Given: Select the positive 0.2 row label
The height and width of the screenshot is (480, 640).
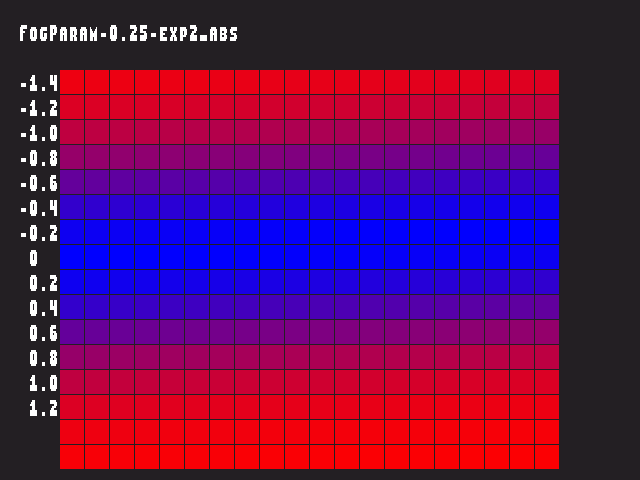Looking at the screenshot, I should pyautogui.click(x=44, y=283).
